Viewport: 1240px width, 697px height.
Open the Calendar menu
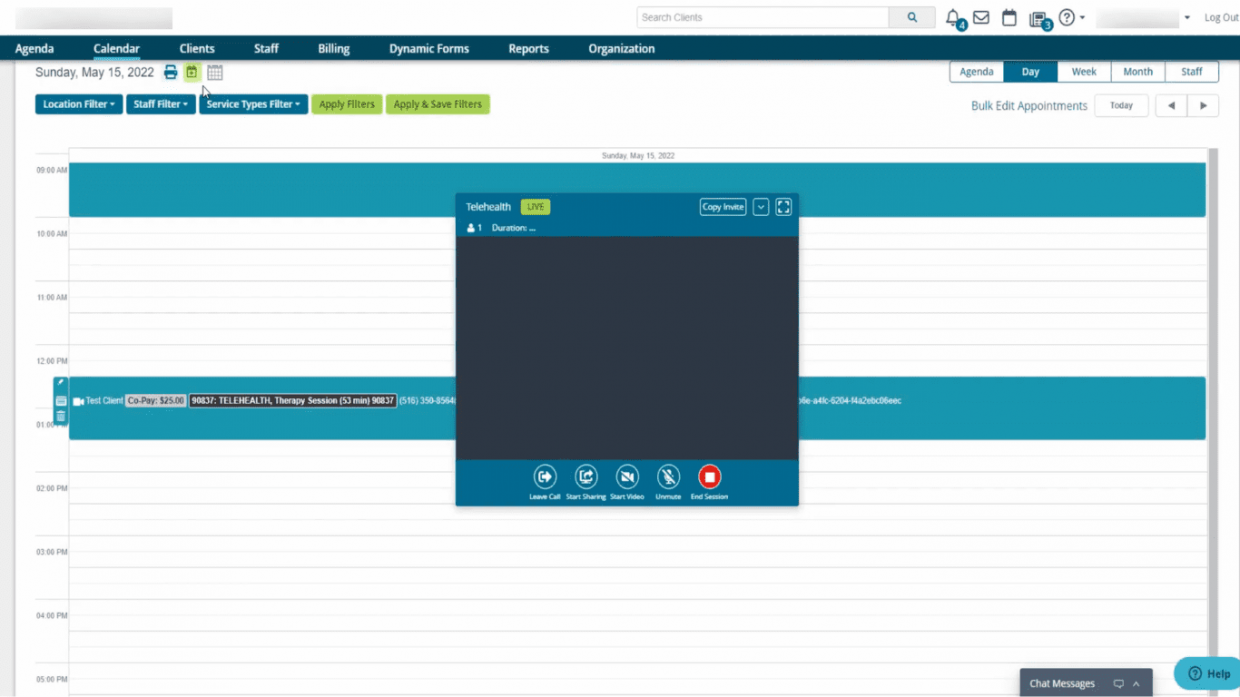click(117, 48)
